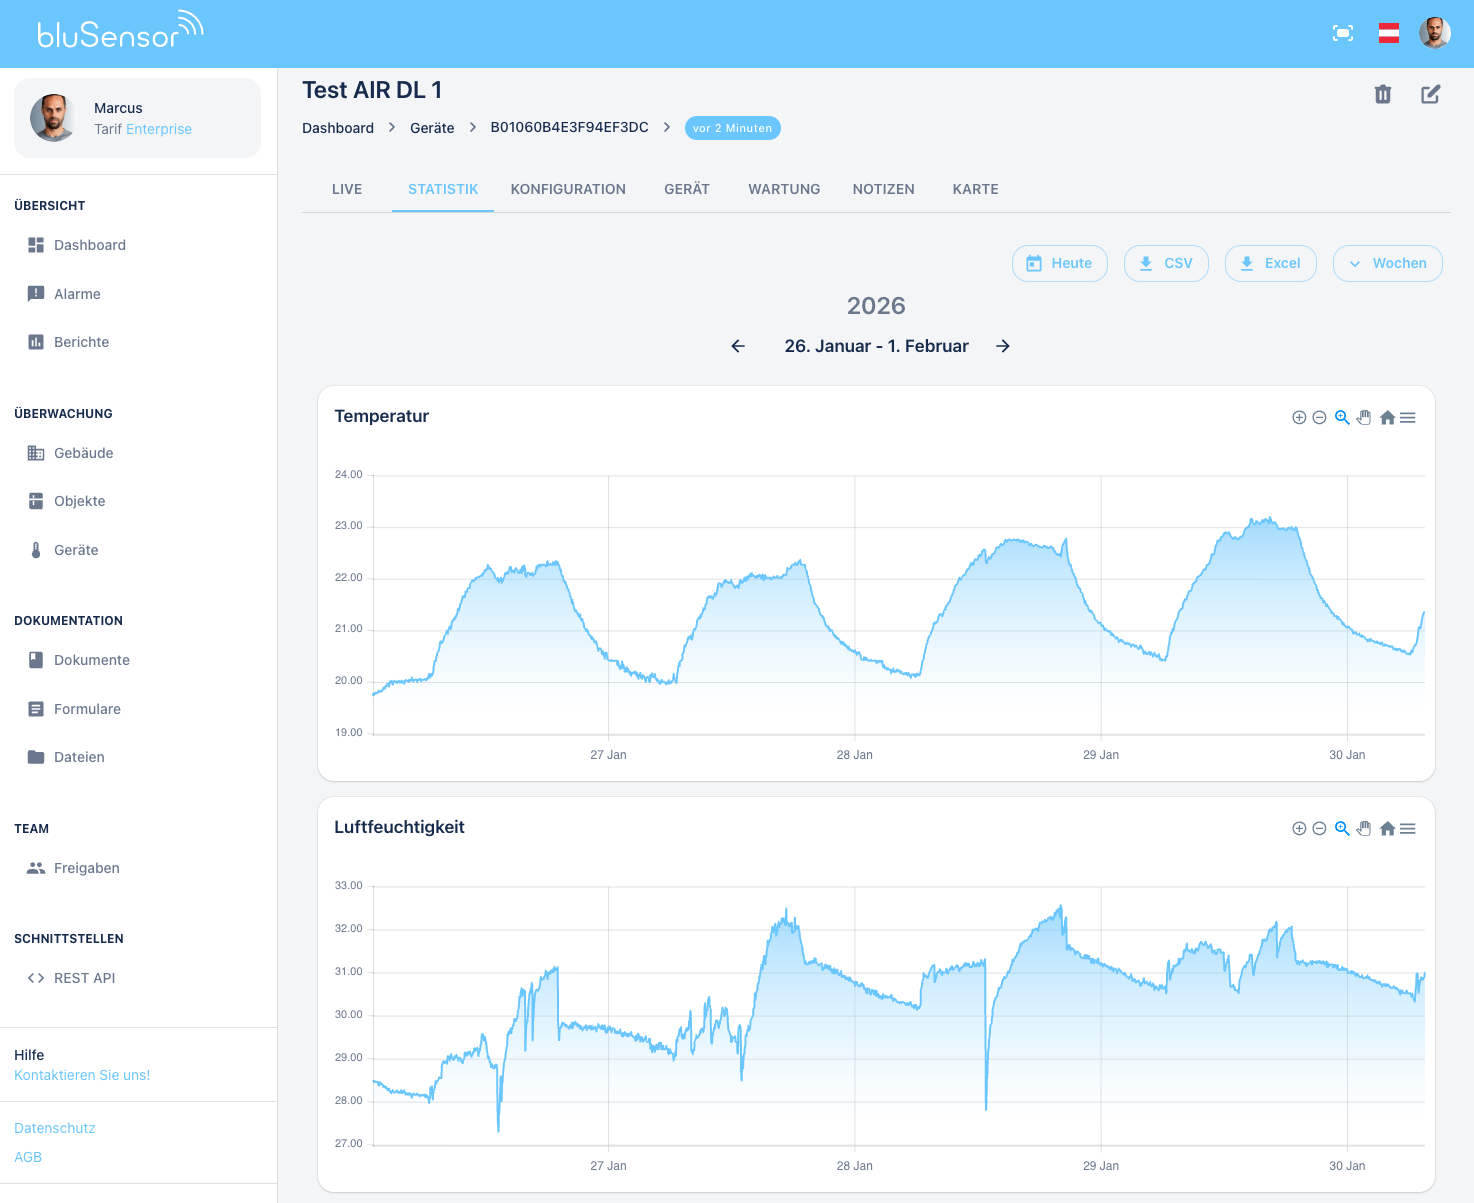Toggle selection zoom on the Luftfeuchtigkeit chart
Screen dimensions: 1474x1203
click(1341, 828)
